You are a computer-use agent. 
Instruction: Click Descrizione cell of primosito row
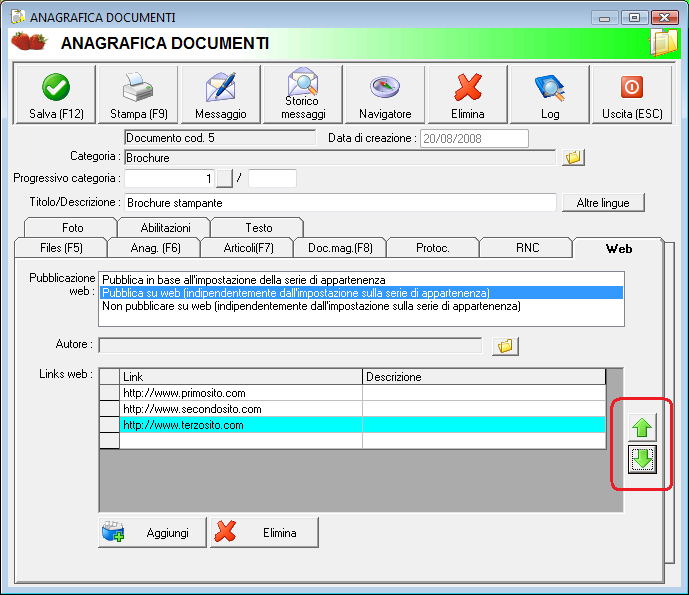coord(484,393)
